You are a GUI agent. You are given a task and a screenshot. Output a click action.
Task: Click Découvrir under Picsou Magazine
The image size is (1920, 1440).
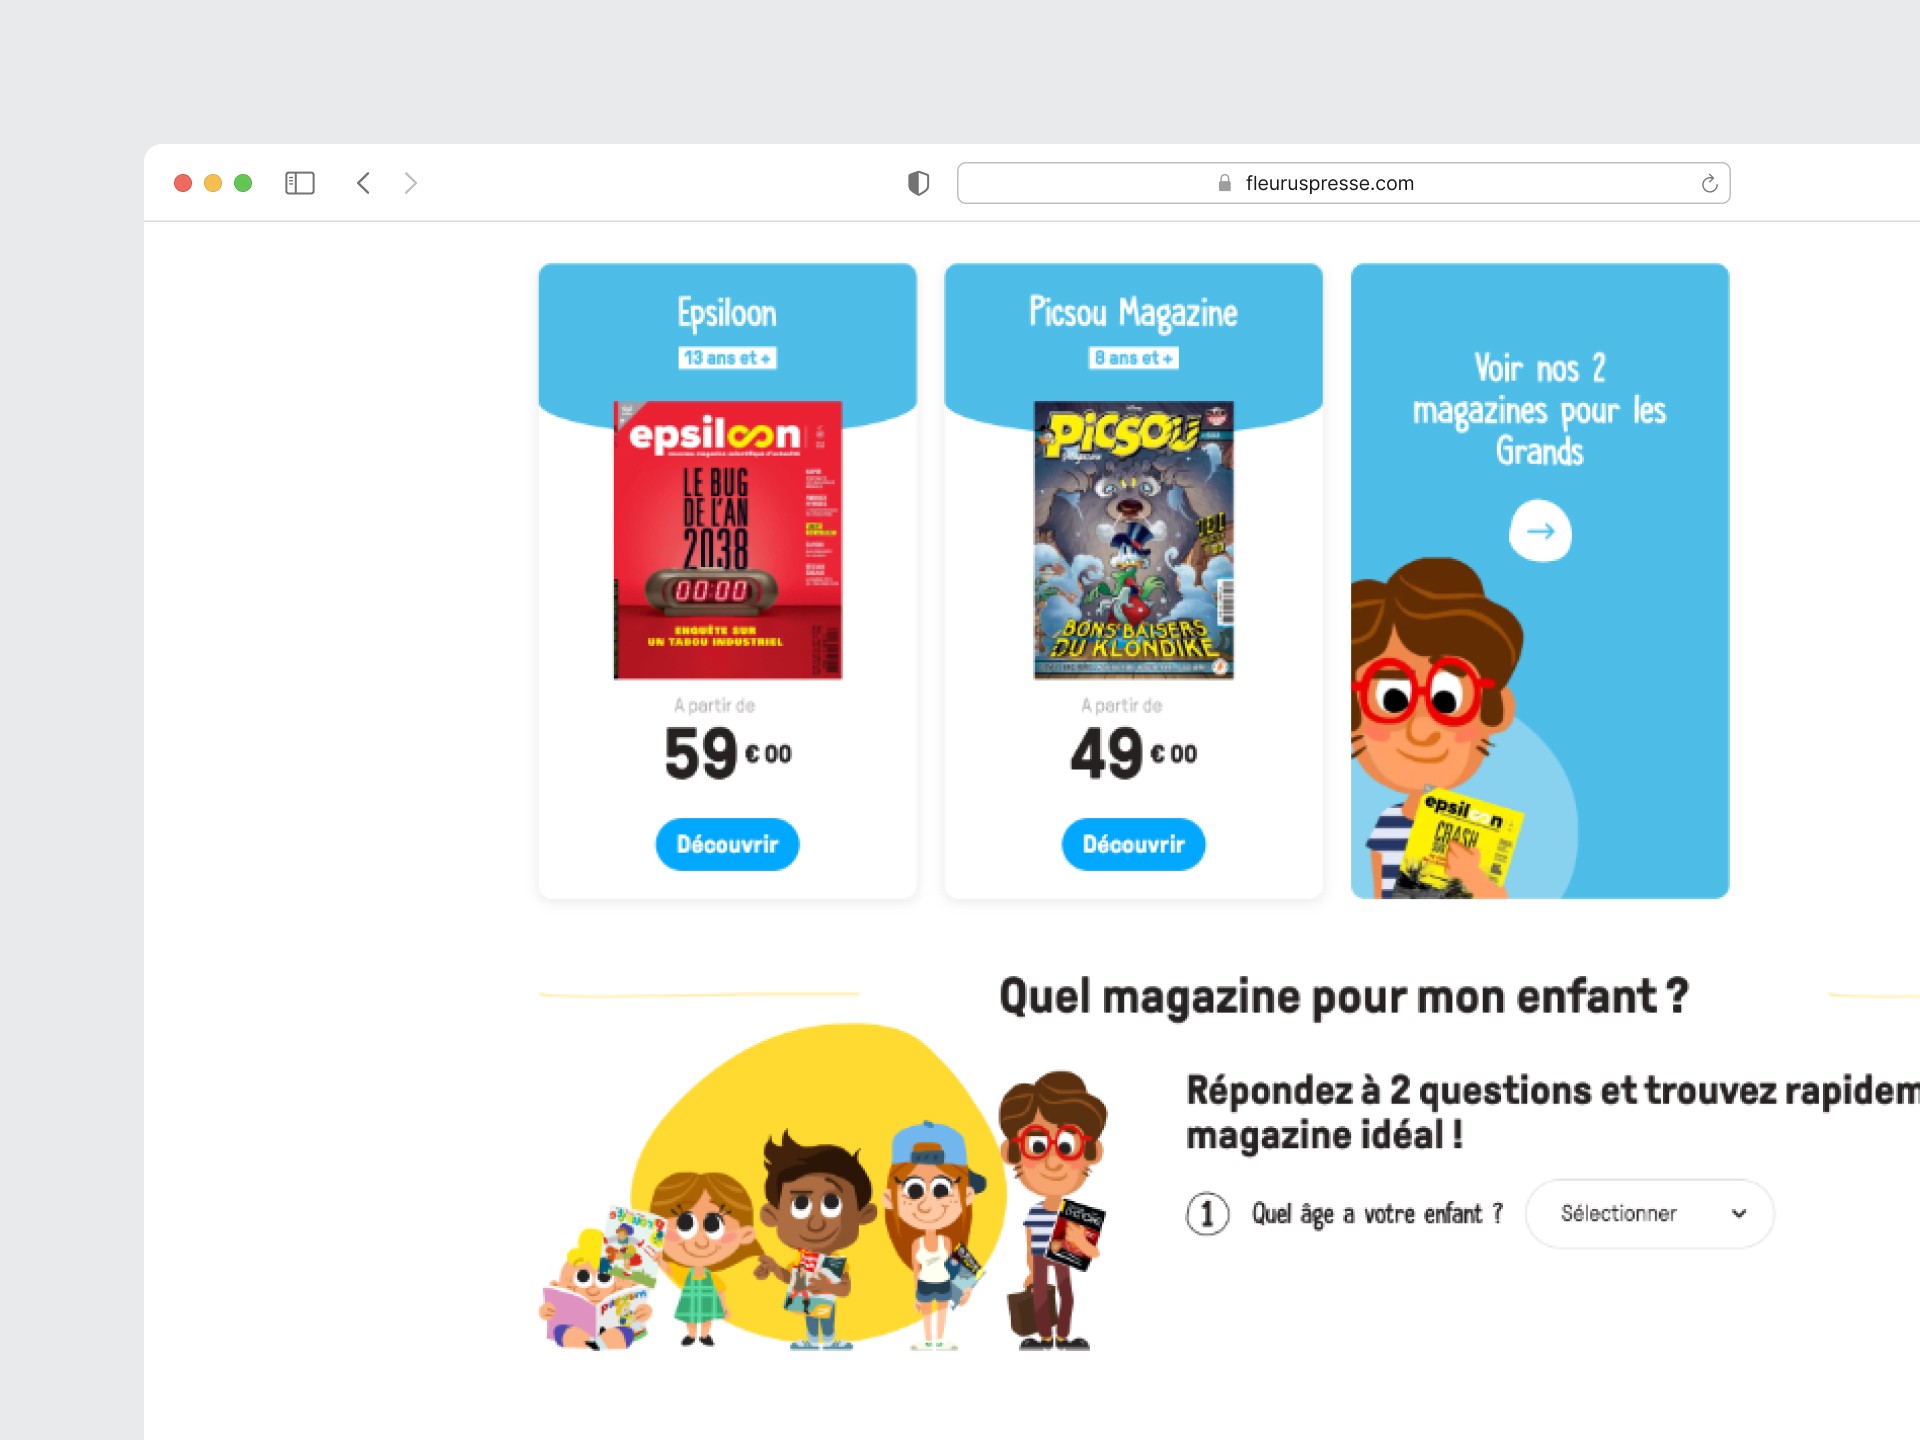pos(1133,844)
